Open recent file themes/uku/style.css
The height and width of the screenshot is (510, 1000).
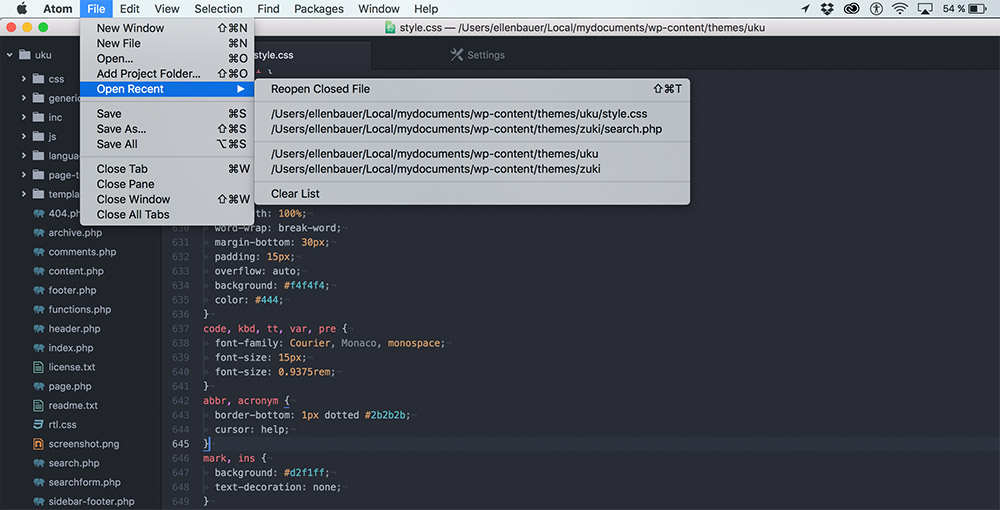coord(472,114)
